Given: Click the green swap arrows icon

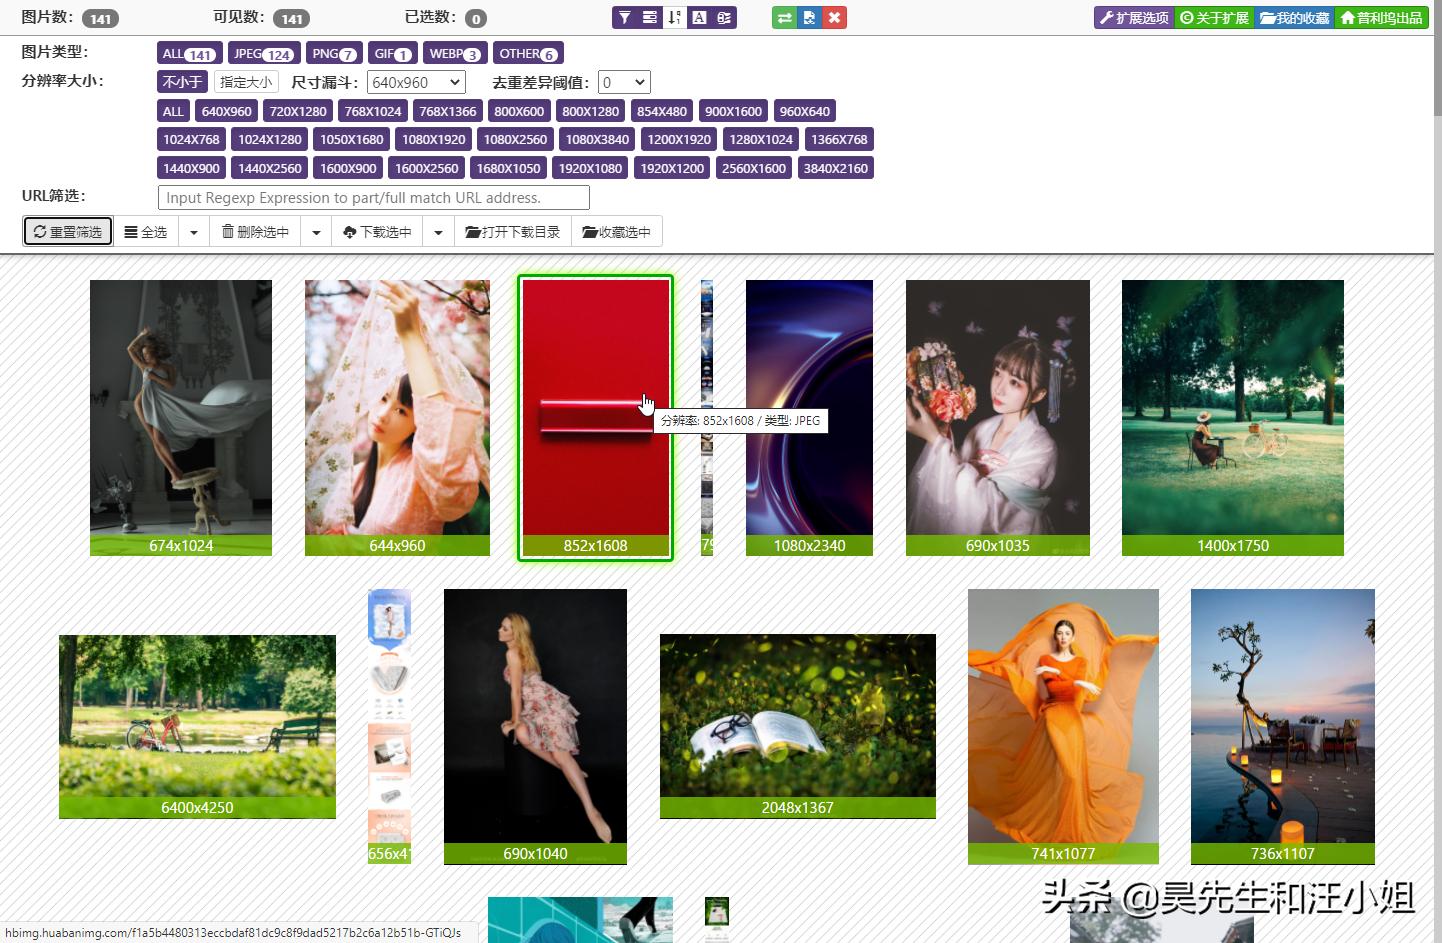Looking at the screenshot, I should pos(785,17).
